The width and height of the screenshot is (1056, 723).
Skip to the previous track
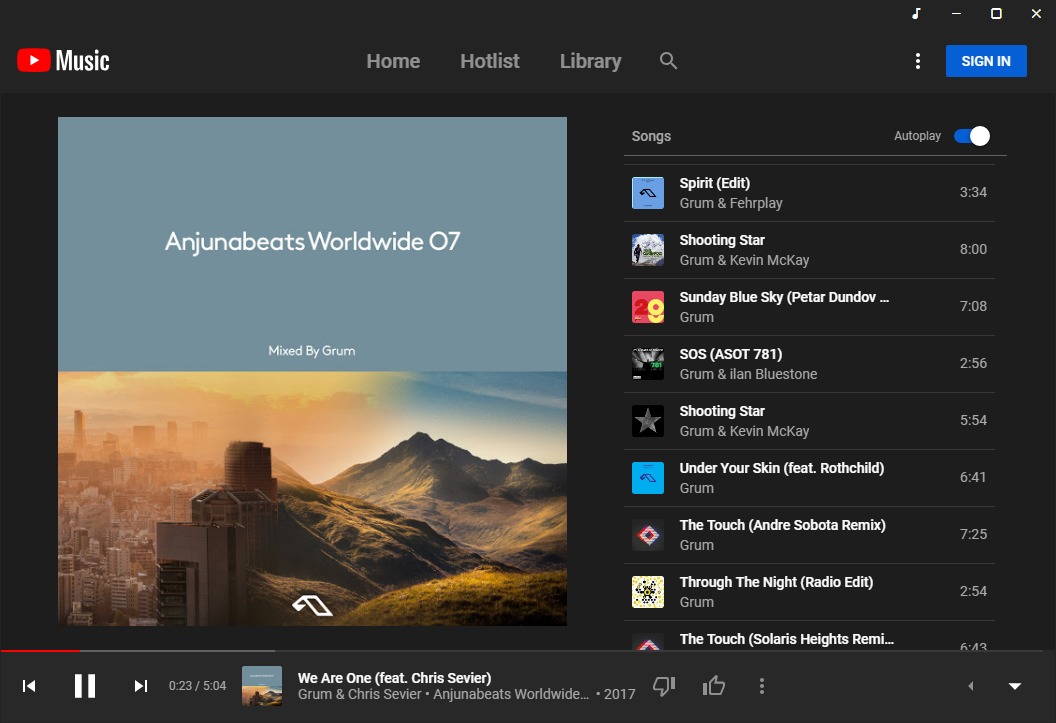[x=29, y=686]
